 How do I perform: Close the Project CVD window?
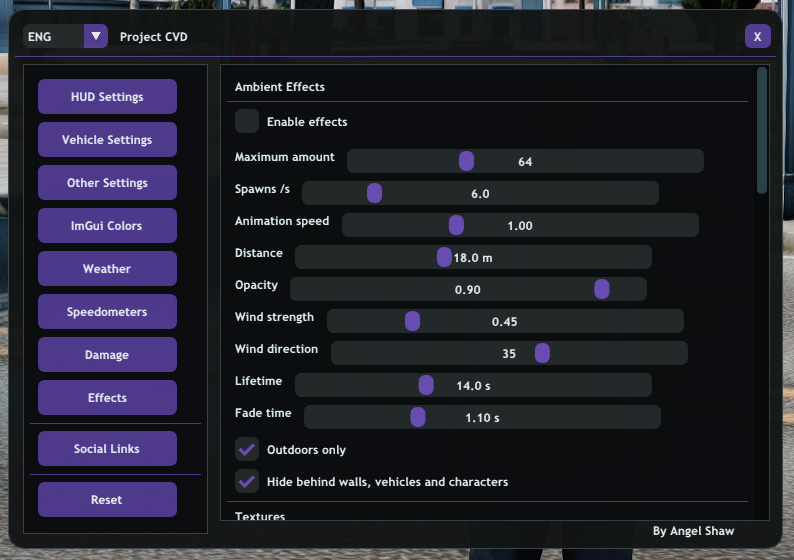pos(758,36)
